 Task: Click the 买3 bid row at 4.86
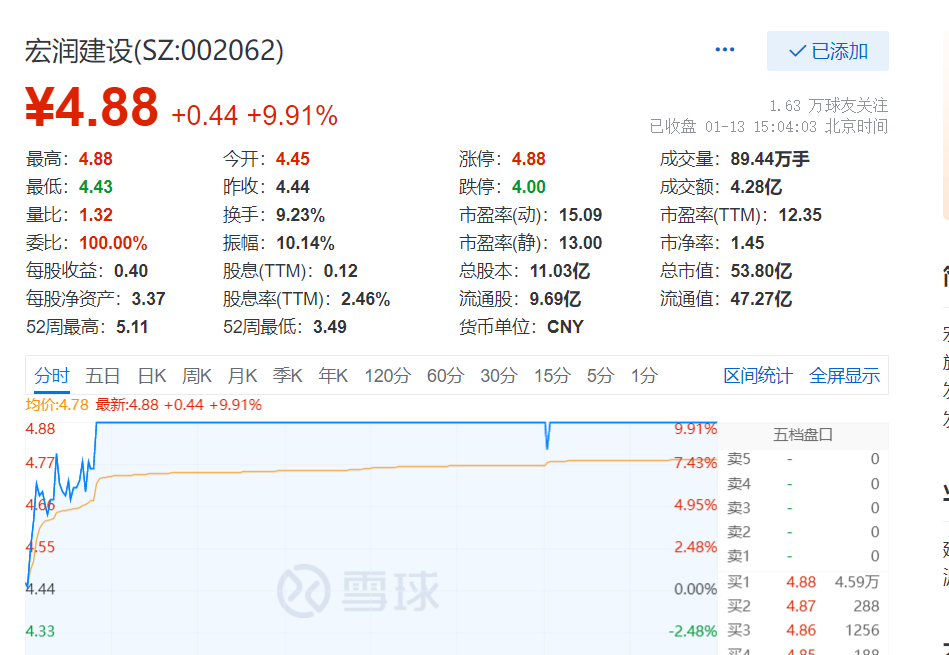[x=803, y=630]
